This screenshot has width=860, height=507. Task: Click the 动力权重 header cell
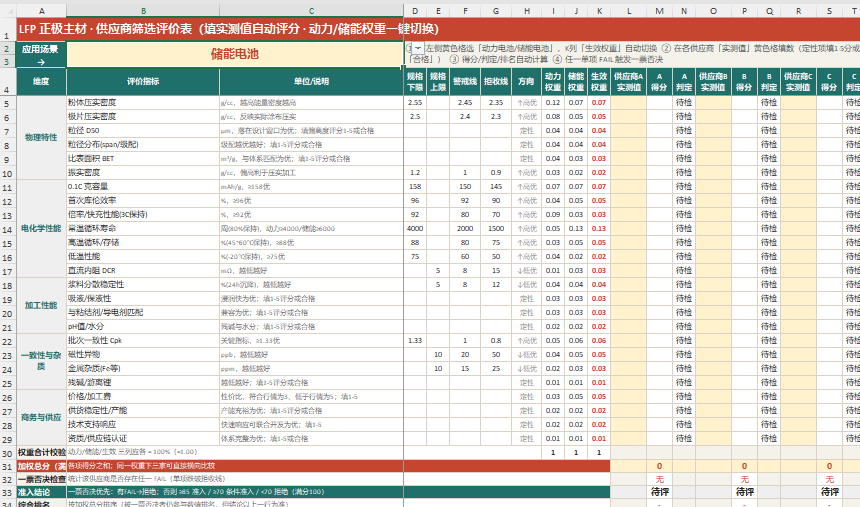553,82
